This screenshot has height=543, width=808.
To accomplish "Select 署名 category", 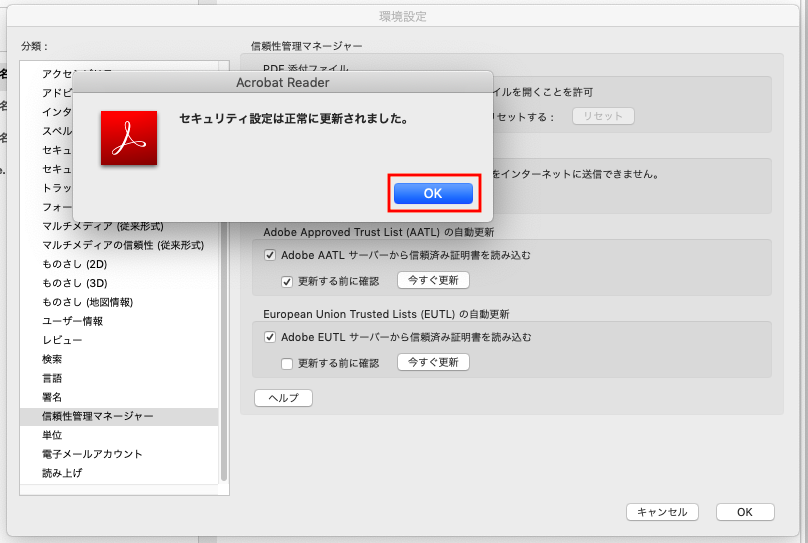I will [119, 397].
